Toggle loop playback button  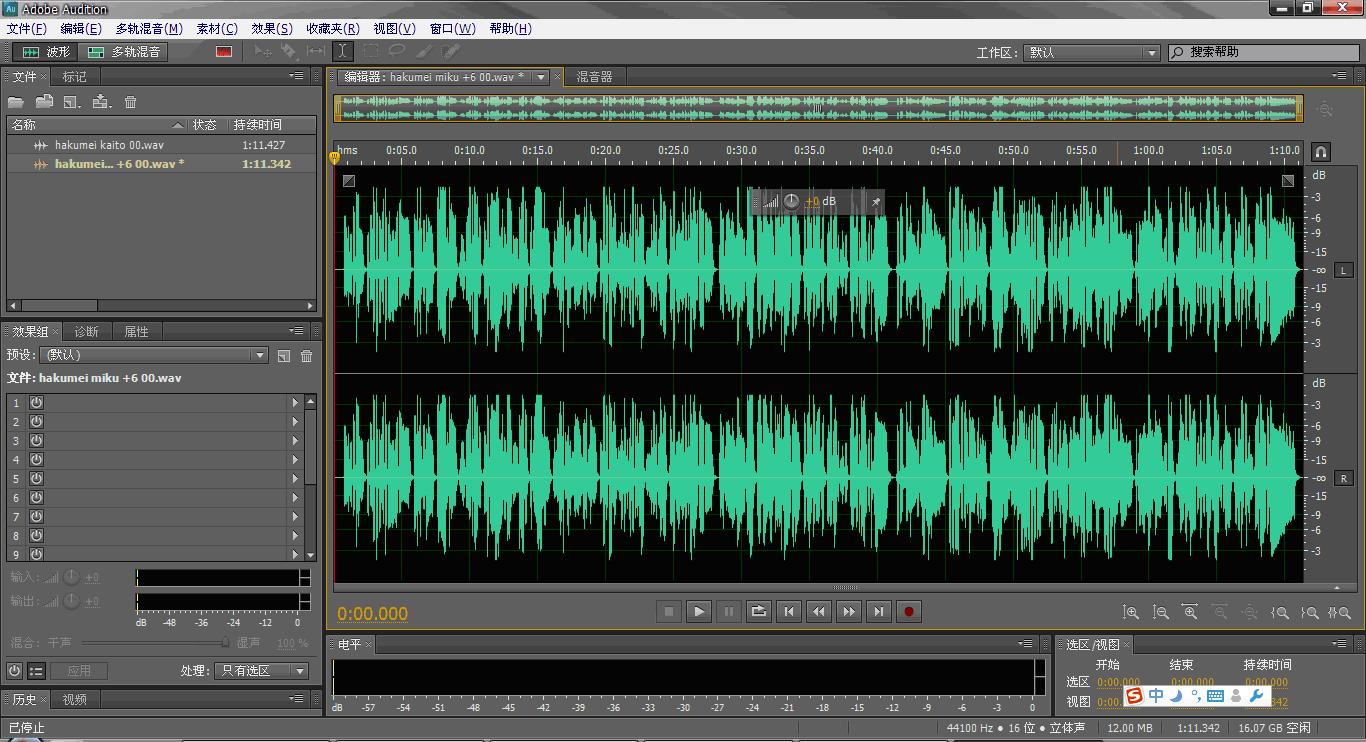coord(759,611)
